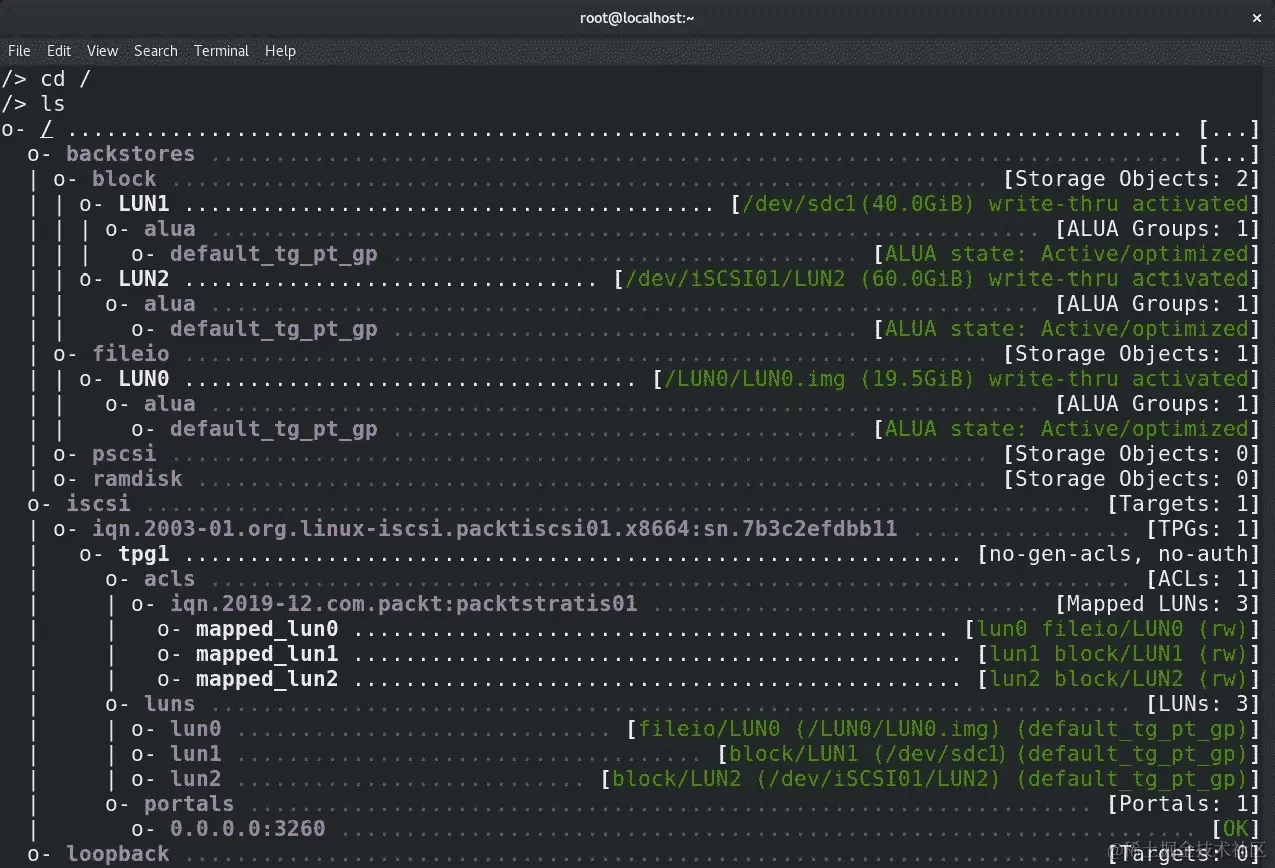Click 'default_tg_pt_gp' under LUN2's alua
This screenshot has width=1275, height=868.
click(x=274, y=329)
